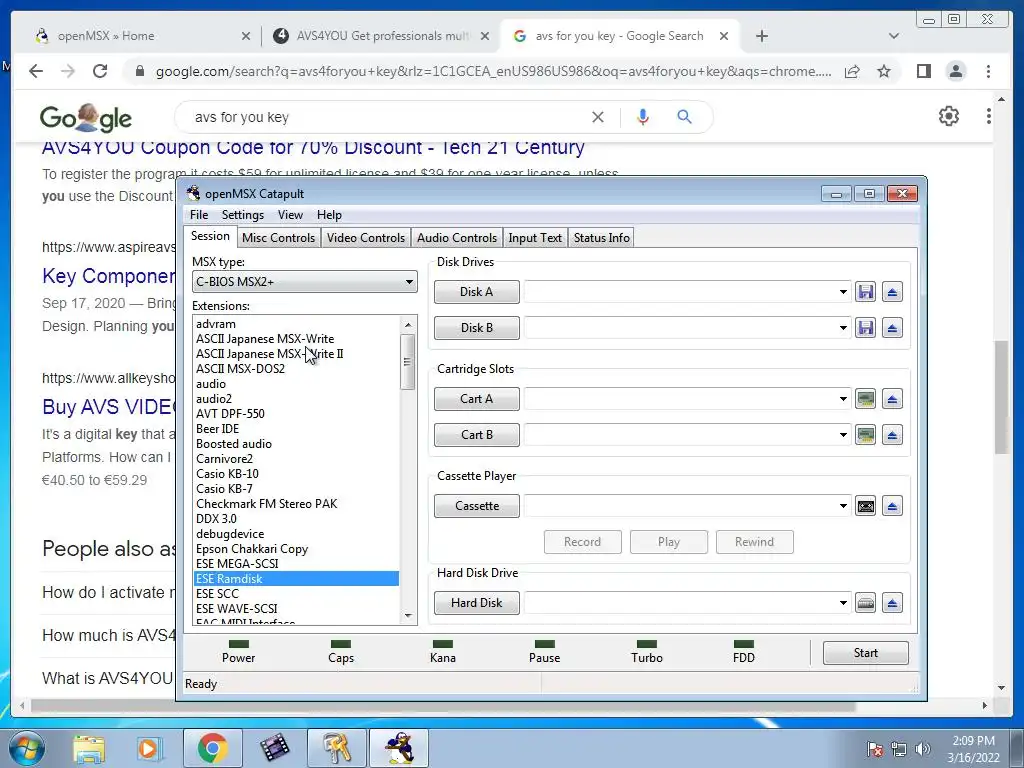Viewport: 1024px width, 768px height.
Task: Open Google quick settings gear
Action: 949,116
